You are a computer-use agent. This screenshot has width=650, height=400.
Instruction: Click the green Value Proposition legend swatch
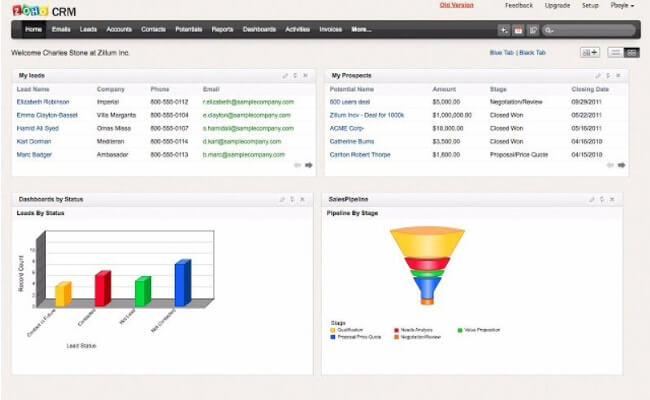pyautogui.click(x=460, y=330)
